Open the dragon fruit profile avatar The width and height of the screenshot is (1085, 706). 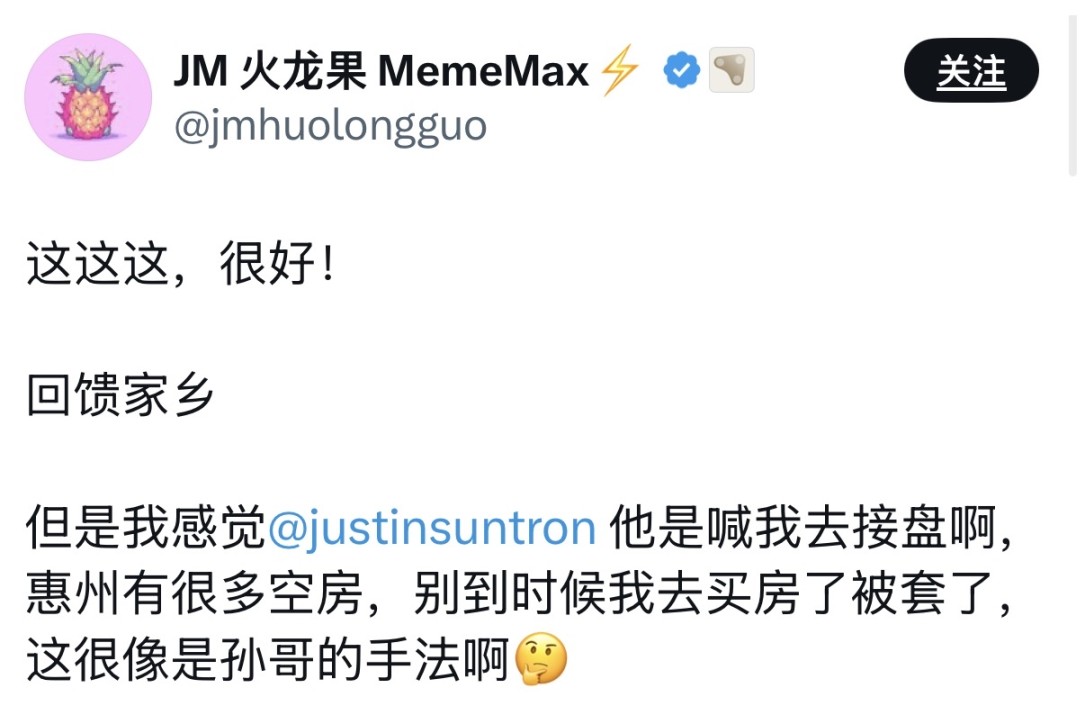coord(88,97)
